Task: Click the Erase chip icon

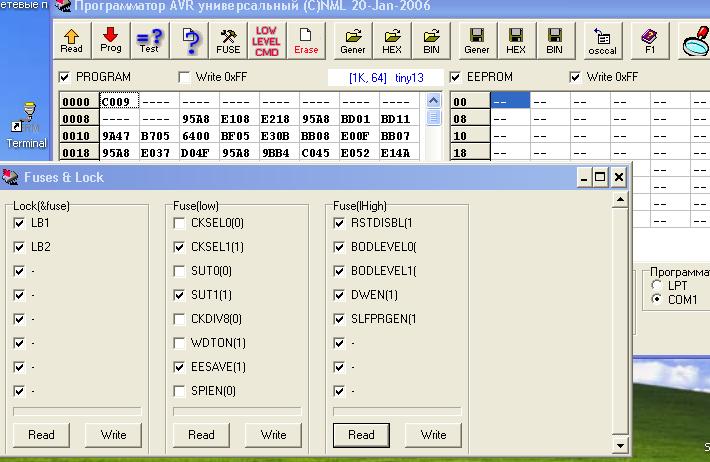Action: click(x=305, y=40)
